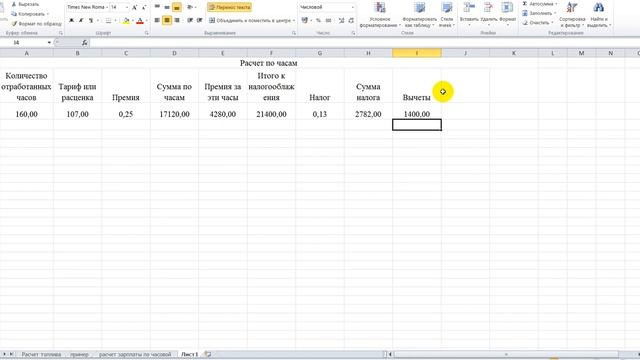The width and height of the screenshot is (640, 360).
Task: Open the Clear (Очистить) menu
Action: [x=538, y=23]
